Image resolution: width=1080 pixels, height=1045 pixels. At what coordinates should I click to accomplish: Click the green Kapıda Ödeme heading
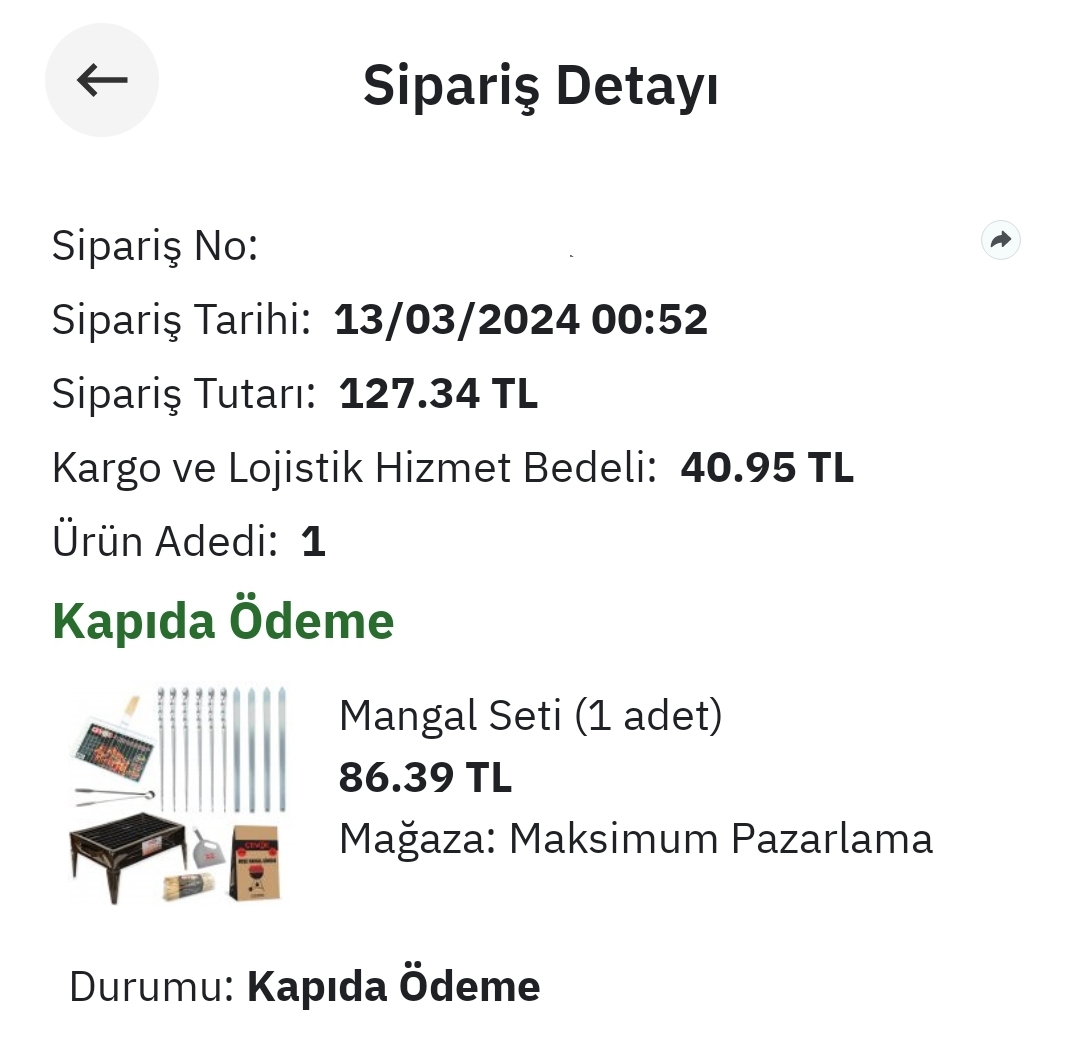pyautogui.click(x=223, y=621)
